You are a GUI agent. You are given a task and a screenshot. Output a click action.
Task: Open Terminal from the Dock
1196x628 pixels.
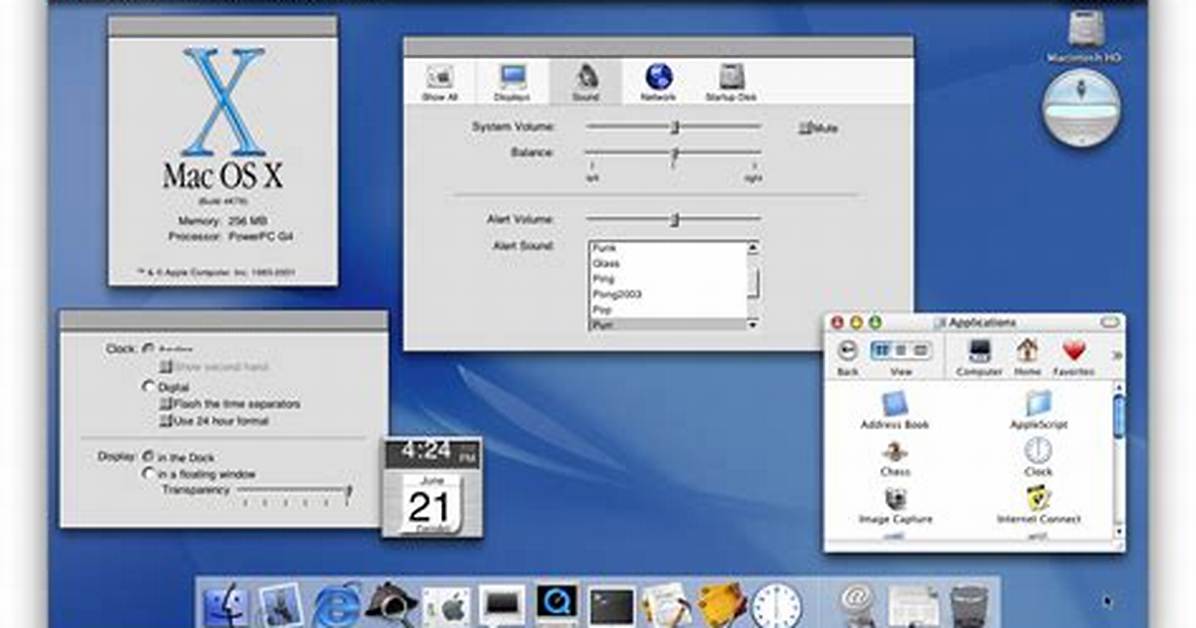coord(612,607)
